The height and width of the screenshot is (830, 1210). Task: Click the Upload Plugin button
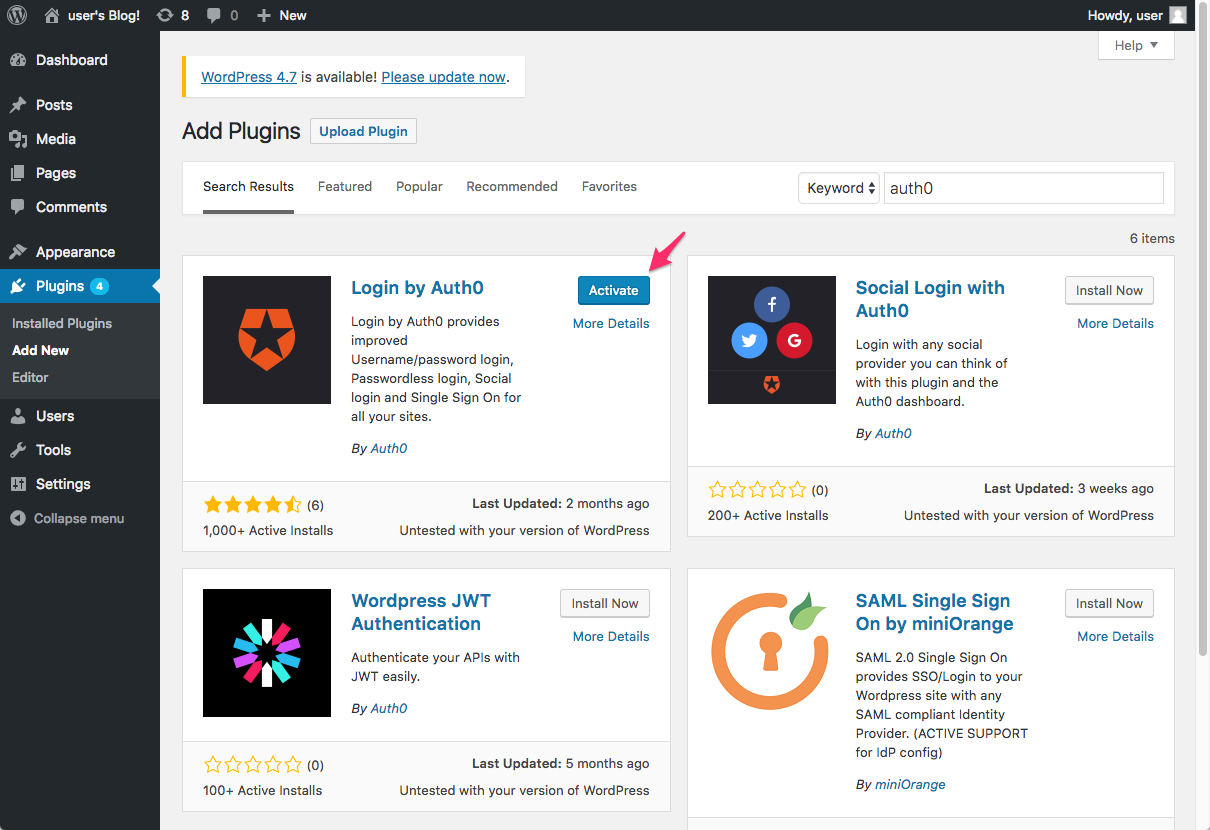(363, 131)
